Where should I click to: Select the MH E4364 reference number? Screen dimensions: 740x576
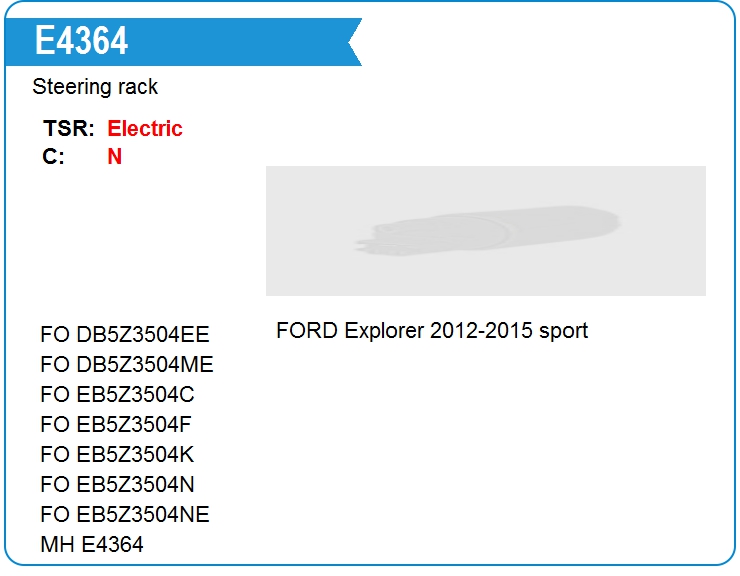click(92, 544)
